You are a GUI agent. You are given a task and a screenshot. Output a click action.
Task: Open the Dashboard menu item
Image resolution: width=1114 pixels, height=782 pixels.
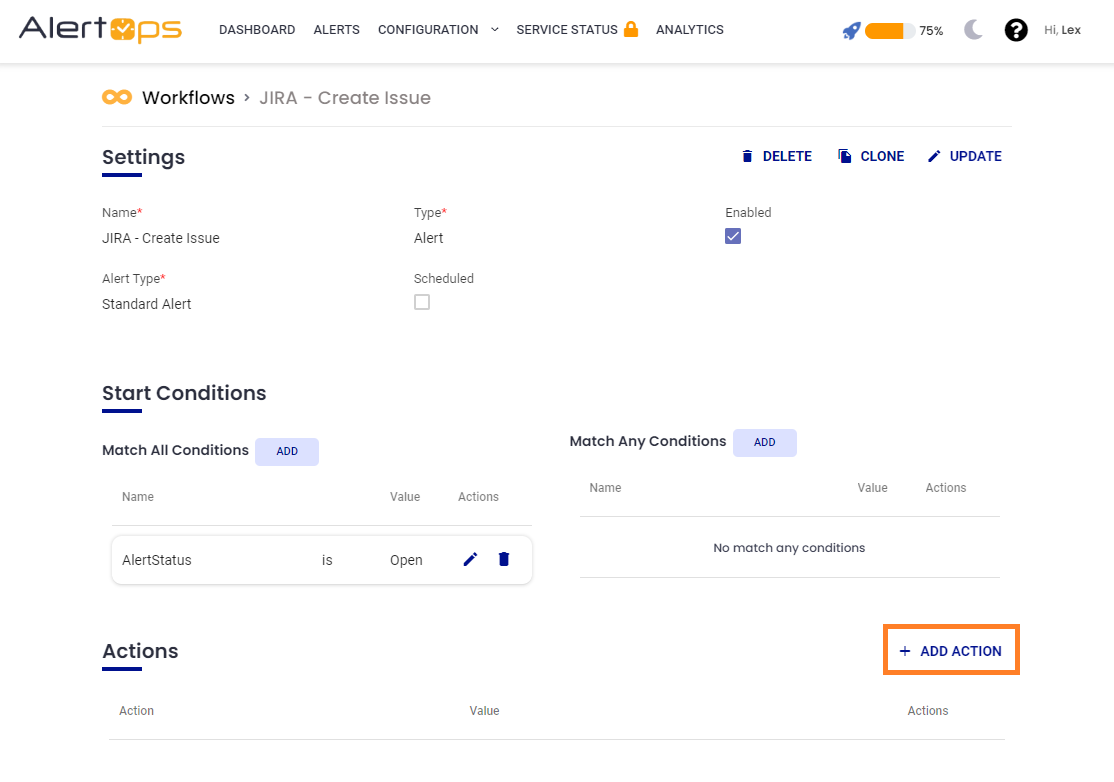pos(257,30)
